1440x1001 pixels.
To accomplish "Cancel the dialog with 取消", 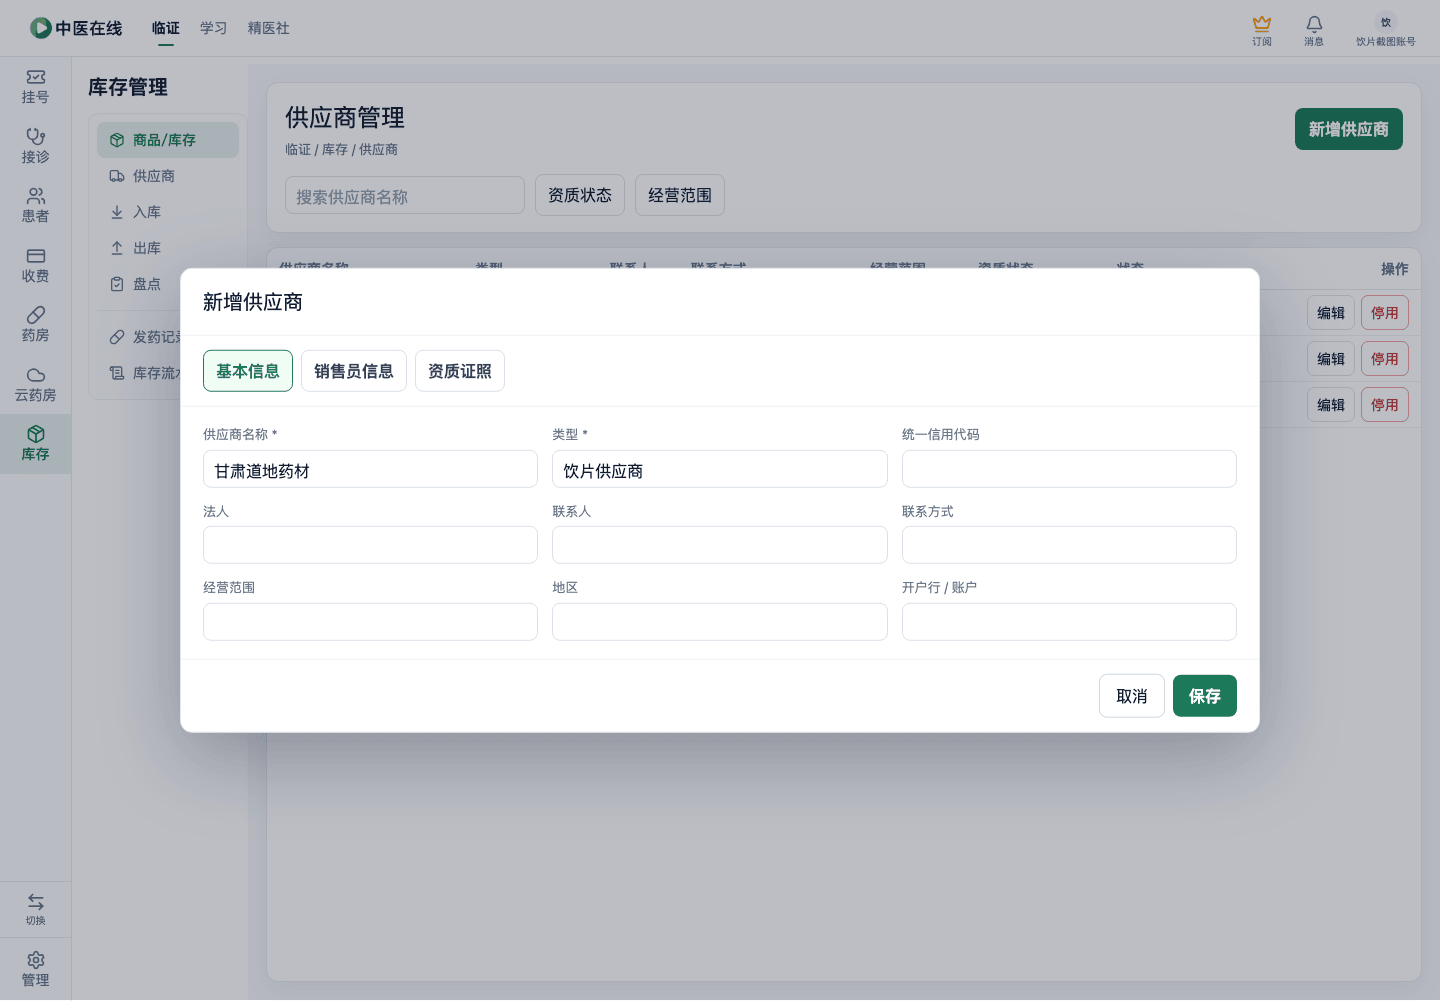I will [1132, 696].
